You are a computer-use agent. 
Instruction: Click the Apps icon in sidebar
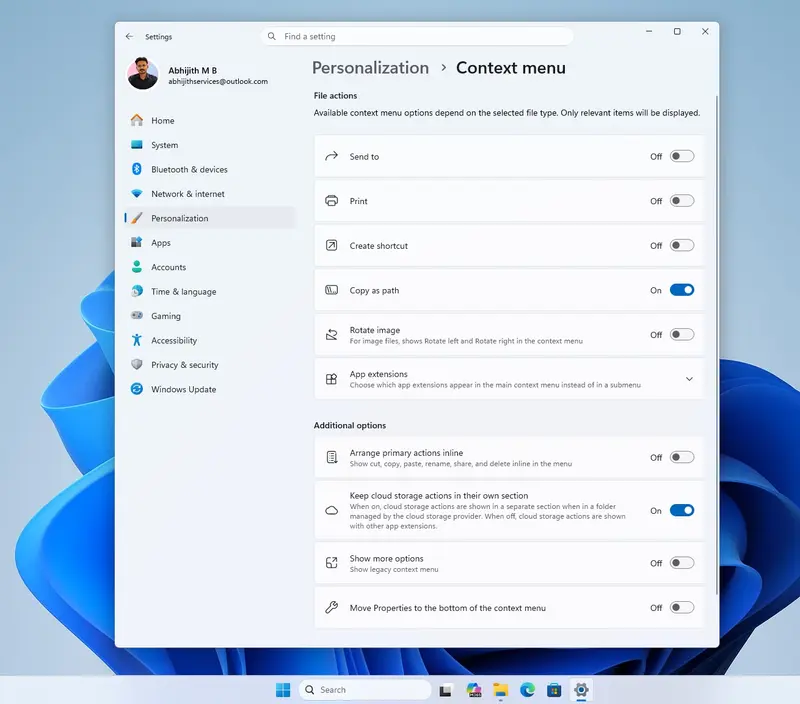click(137, 242)
